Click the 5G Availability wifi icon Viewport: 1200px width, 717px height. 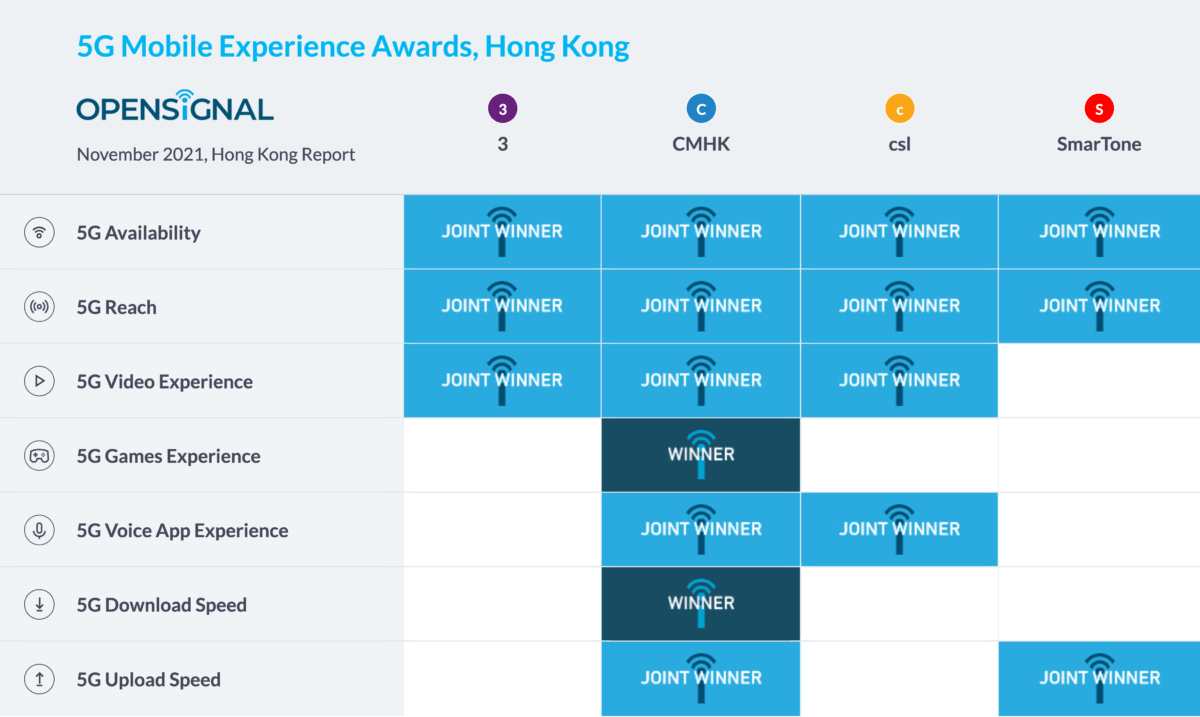tap(39, 233)
